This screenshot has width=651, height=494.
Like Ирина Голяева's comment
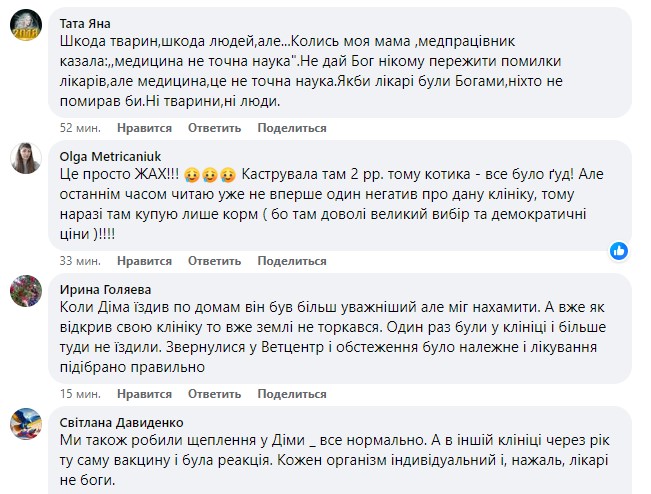(144, 394)
